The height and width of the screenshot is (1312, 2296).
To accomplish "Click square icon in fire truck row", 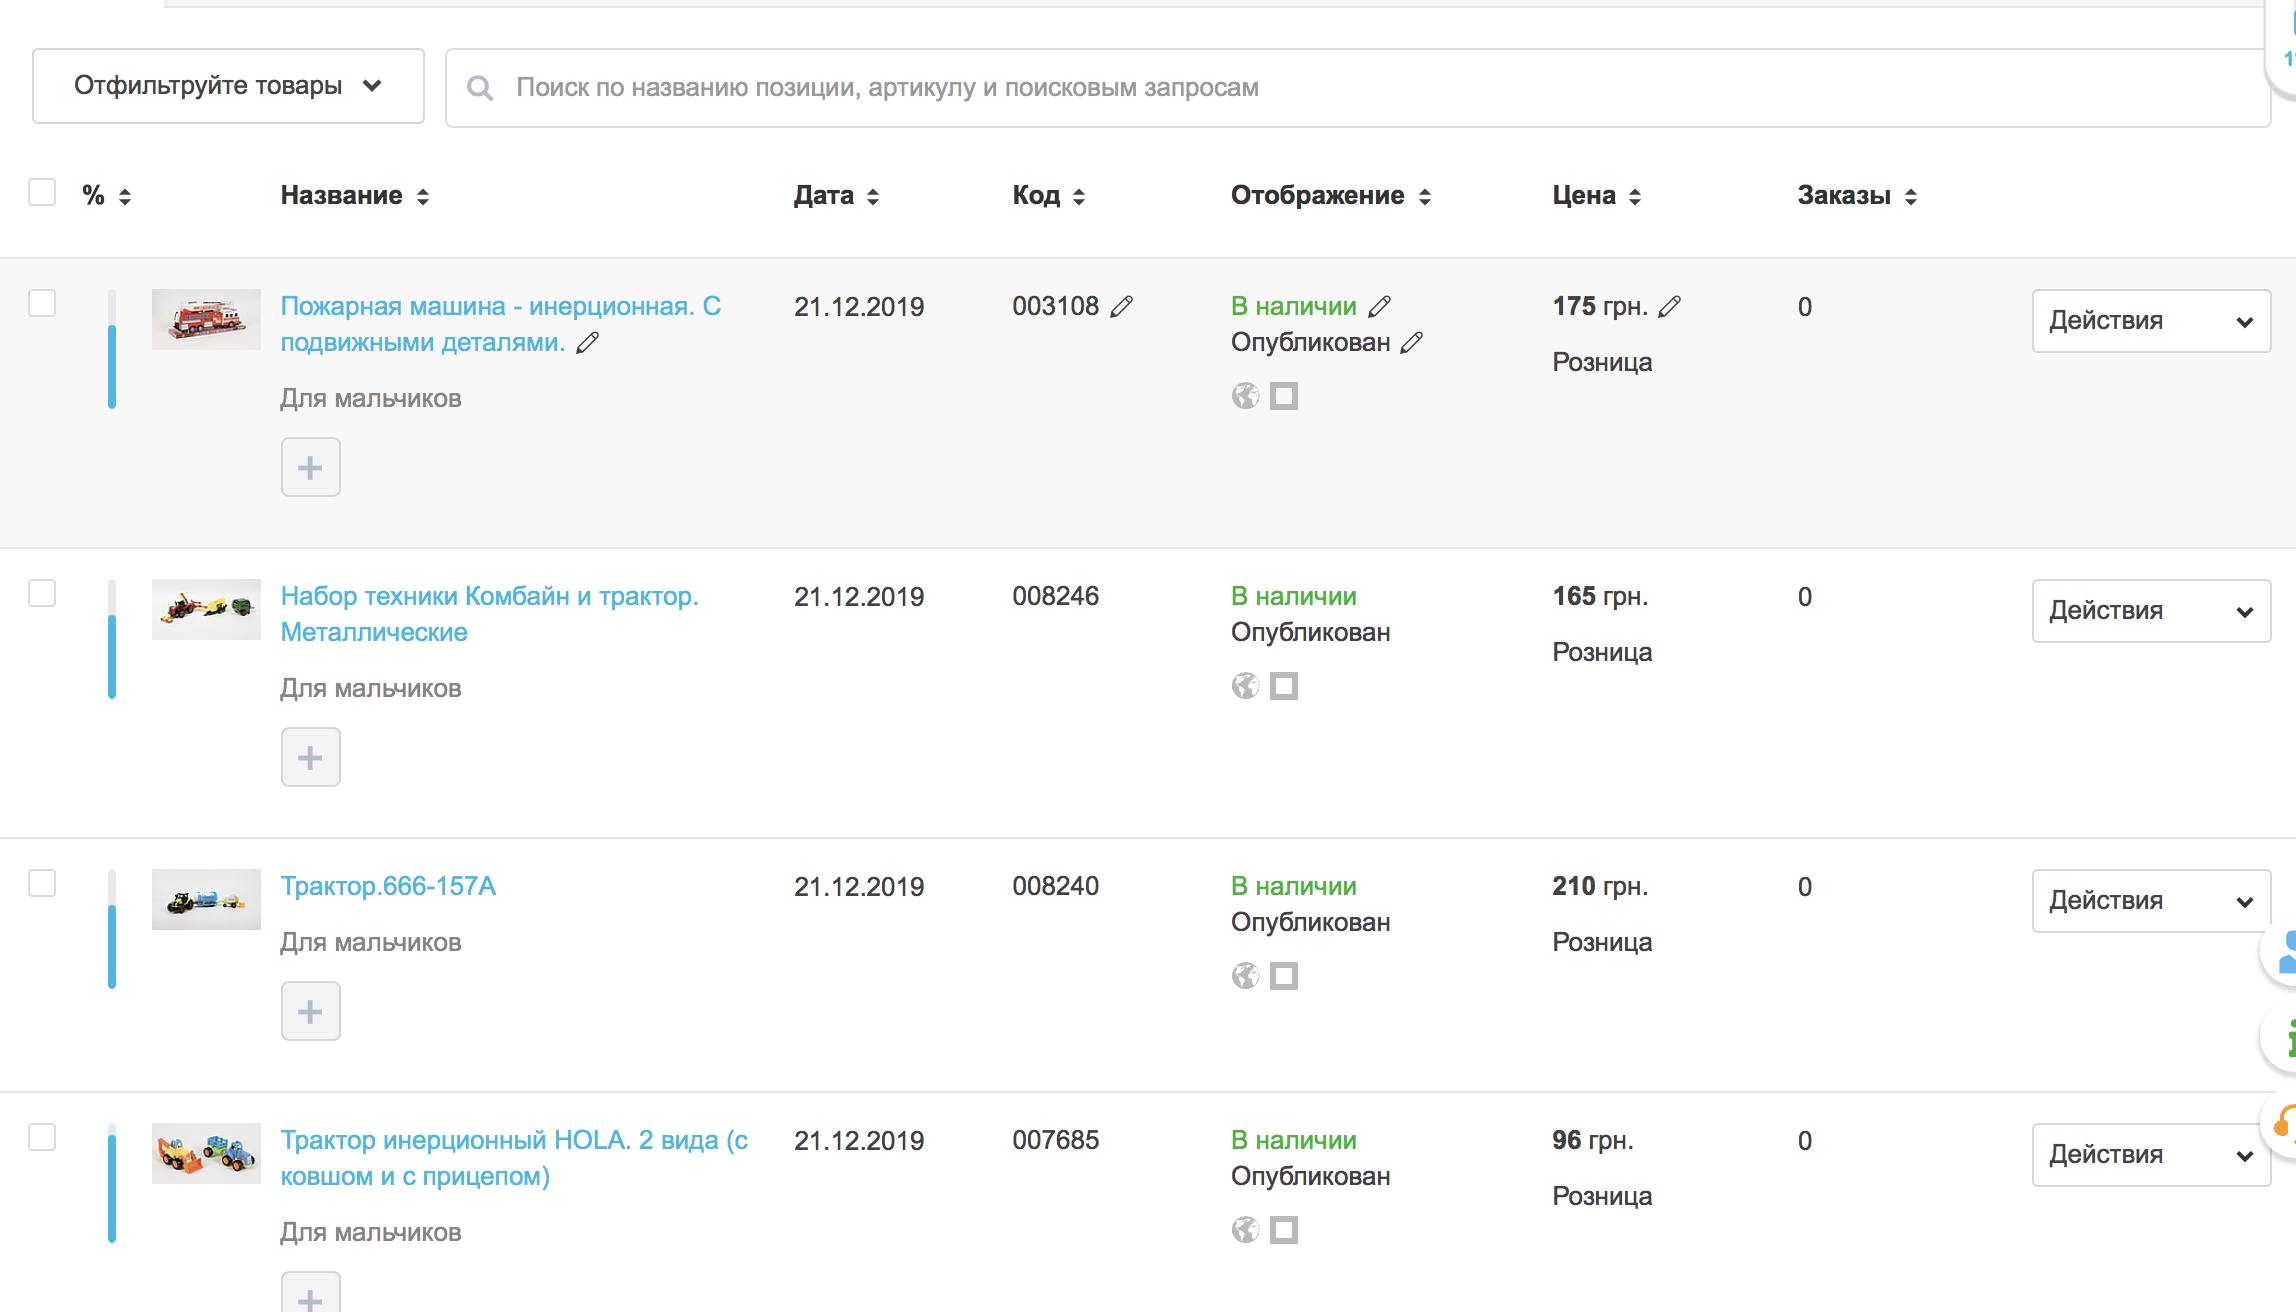I will (1284, 396).
